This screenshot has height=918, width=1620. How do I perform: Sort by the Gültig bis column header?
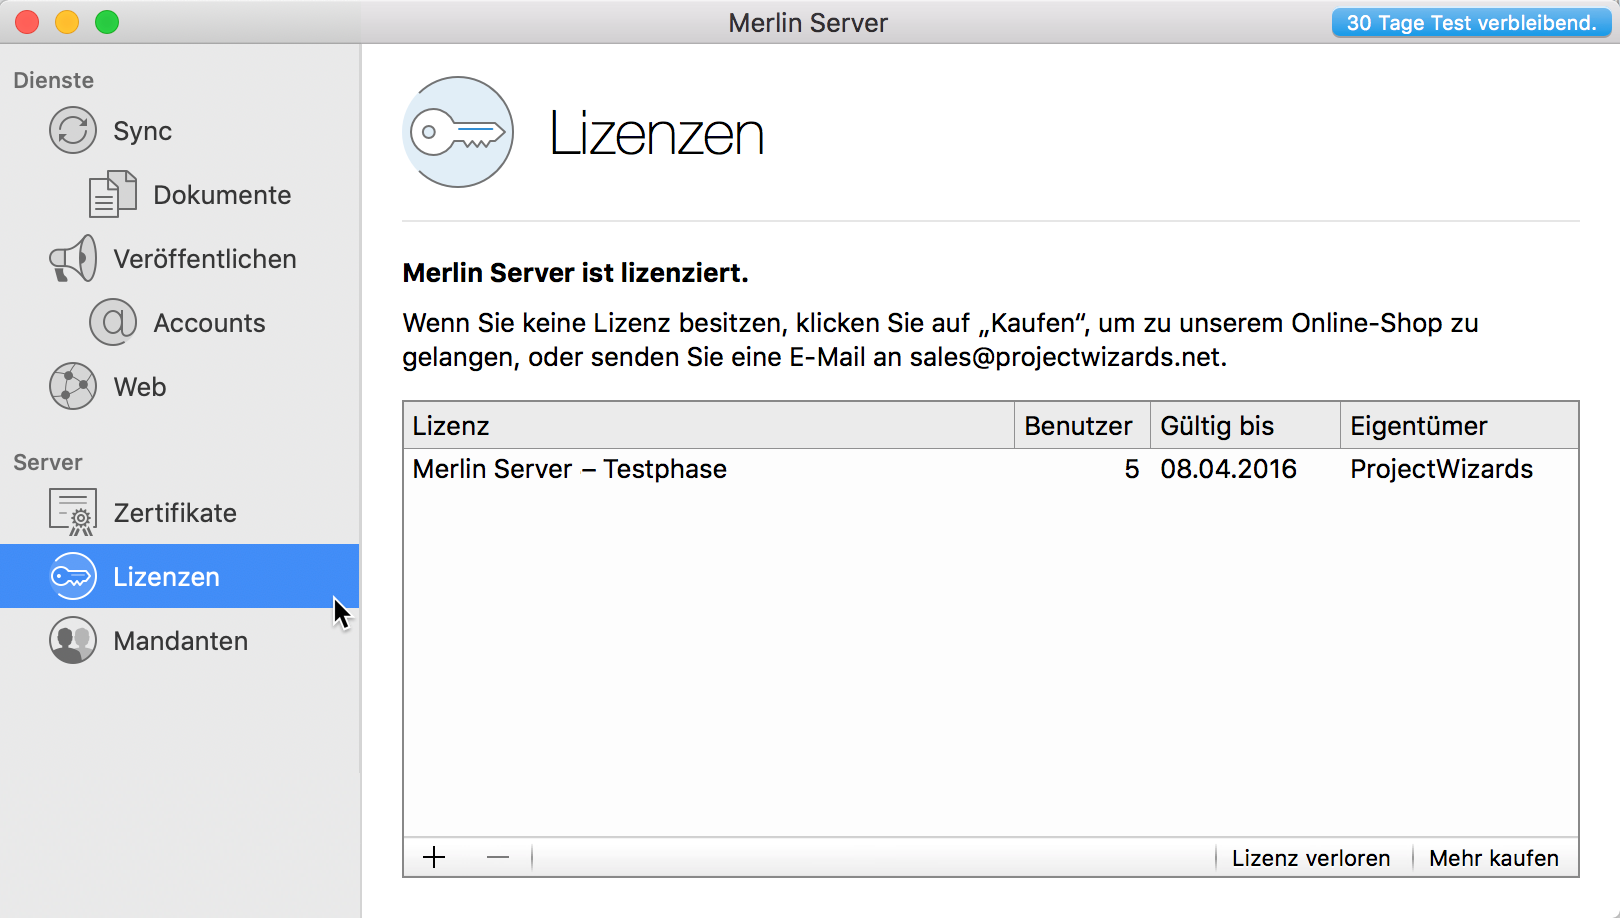1245,426
